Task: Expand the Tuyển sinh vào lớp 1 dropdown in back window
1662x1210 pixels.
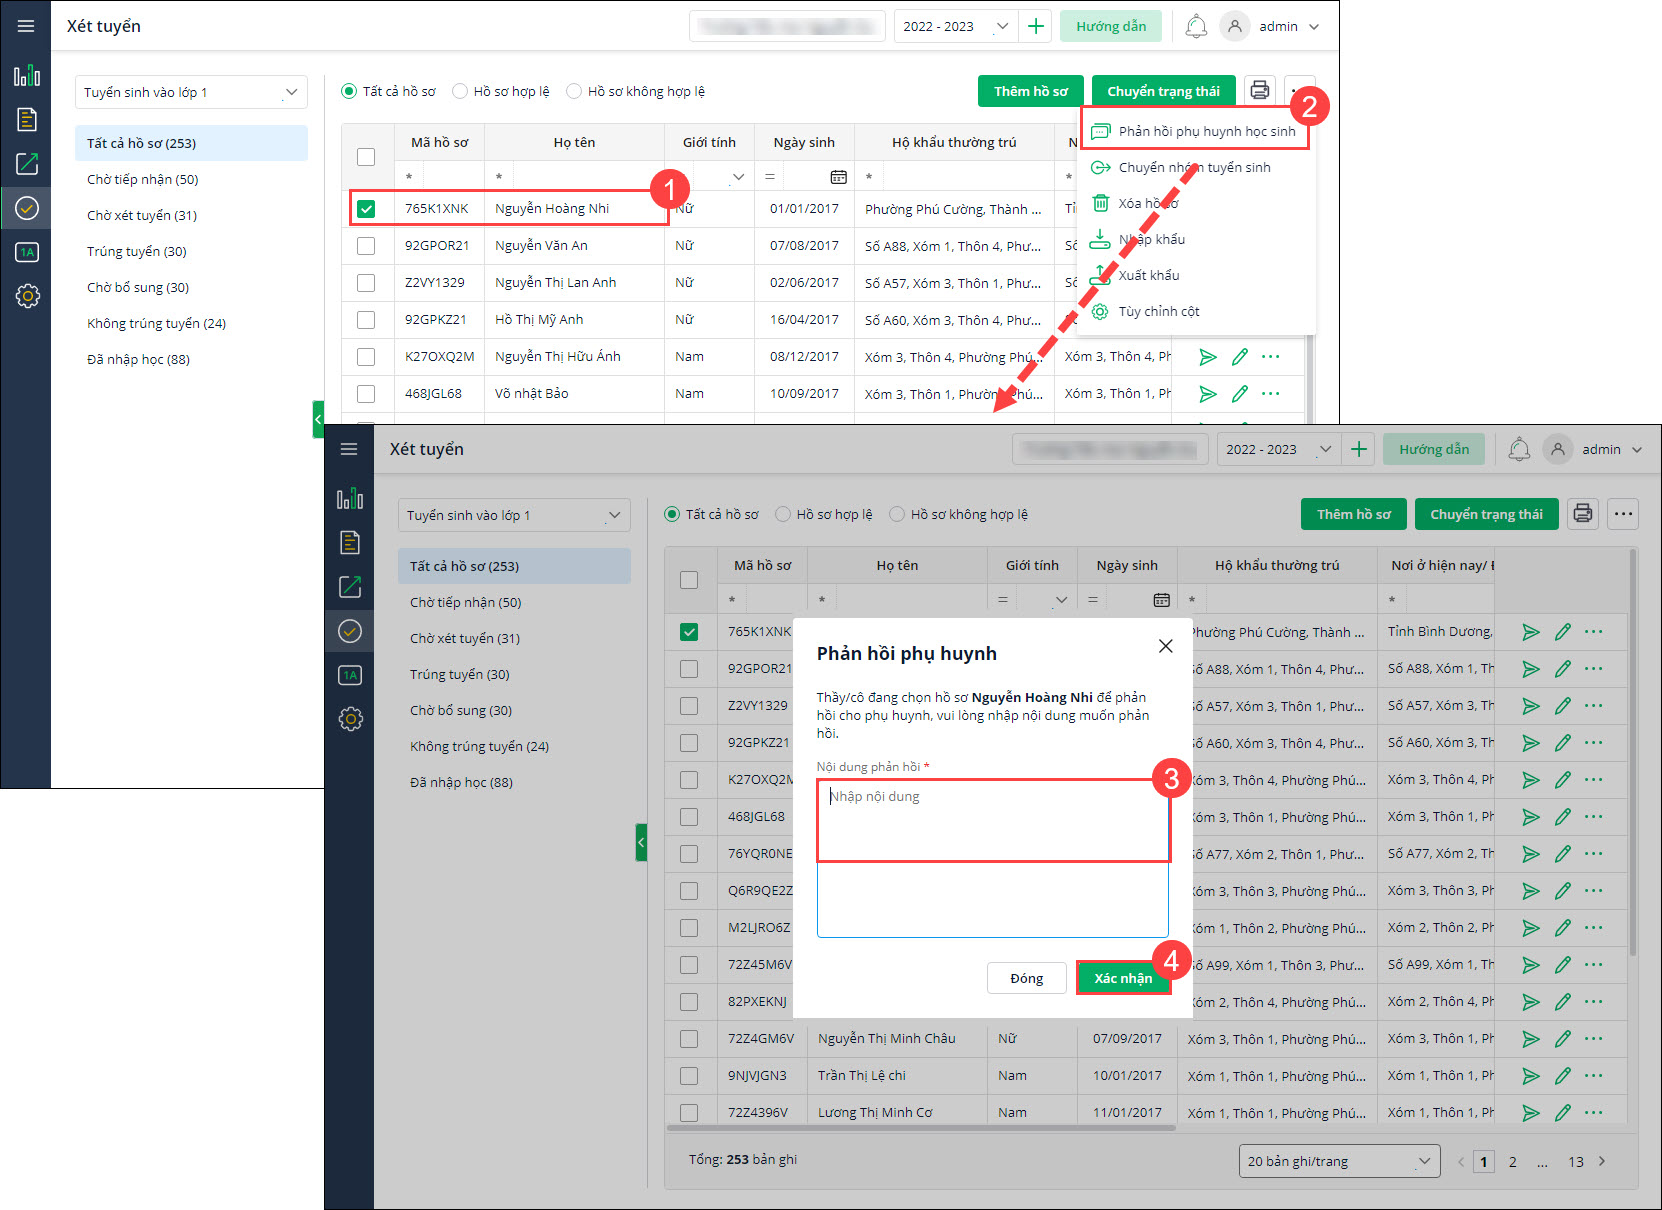Action: 191,92
